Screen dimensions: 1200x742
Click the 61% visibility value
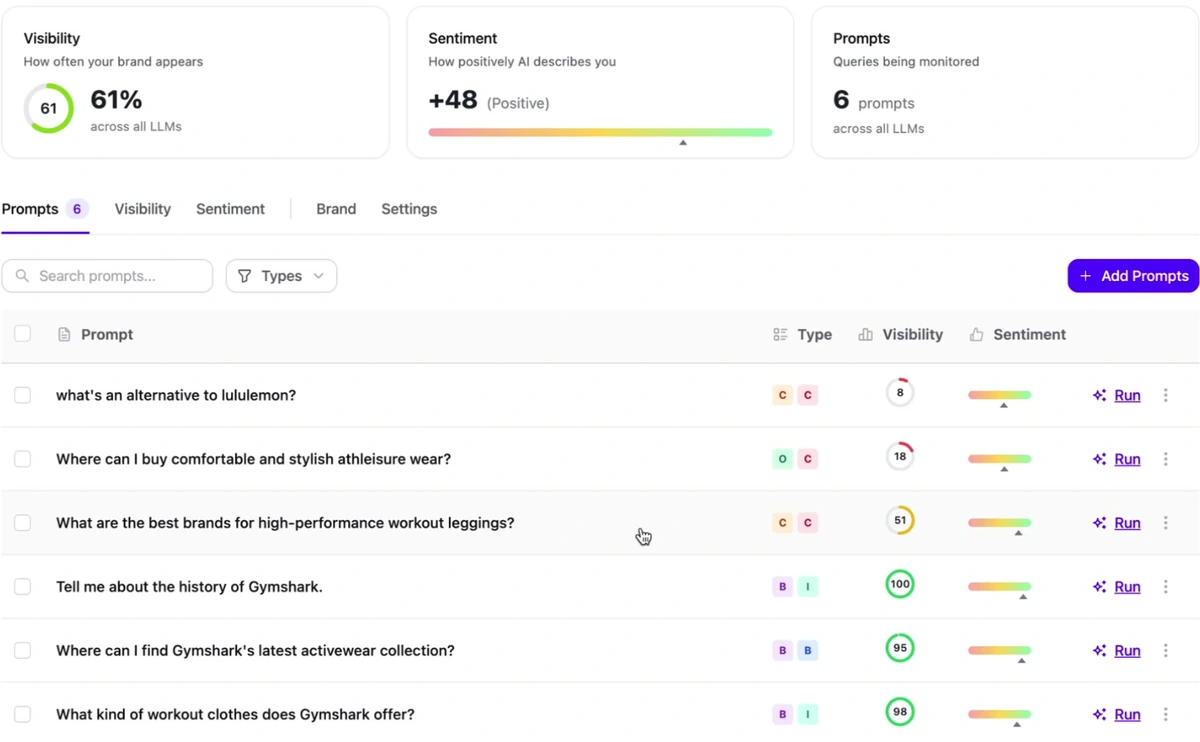click(116, 100)
